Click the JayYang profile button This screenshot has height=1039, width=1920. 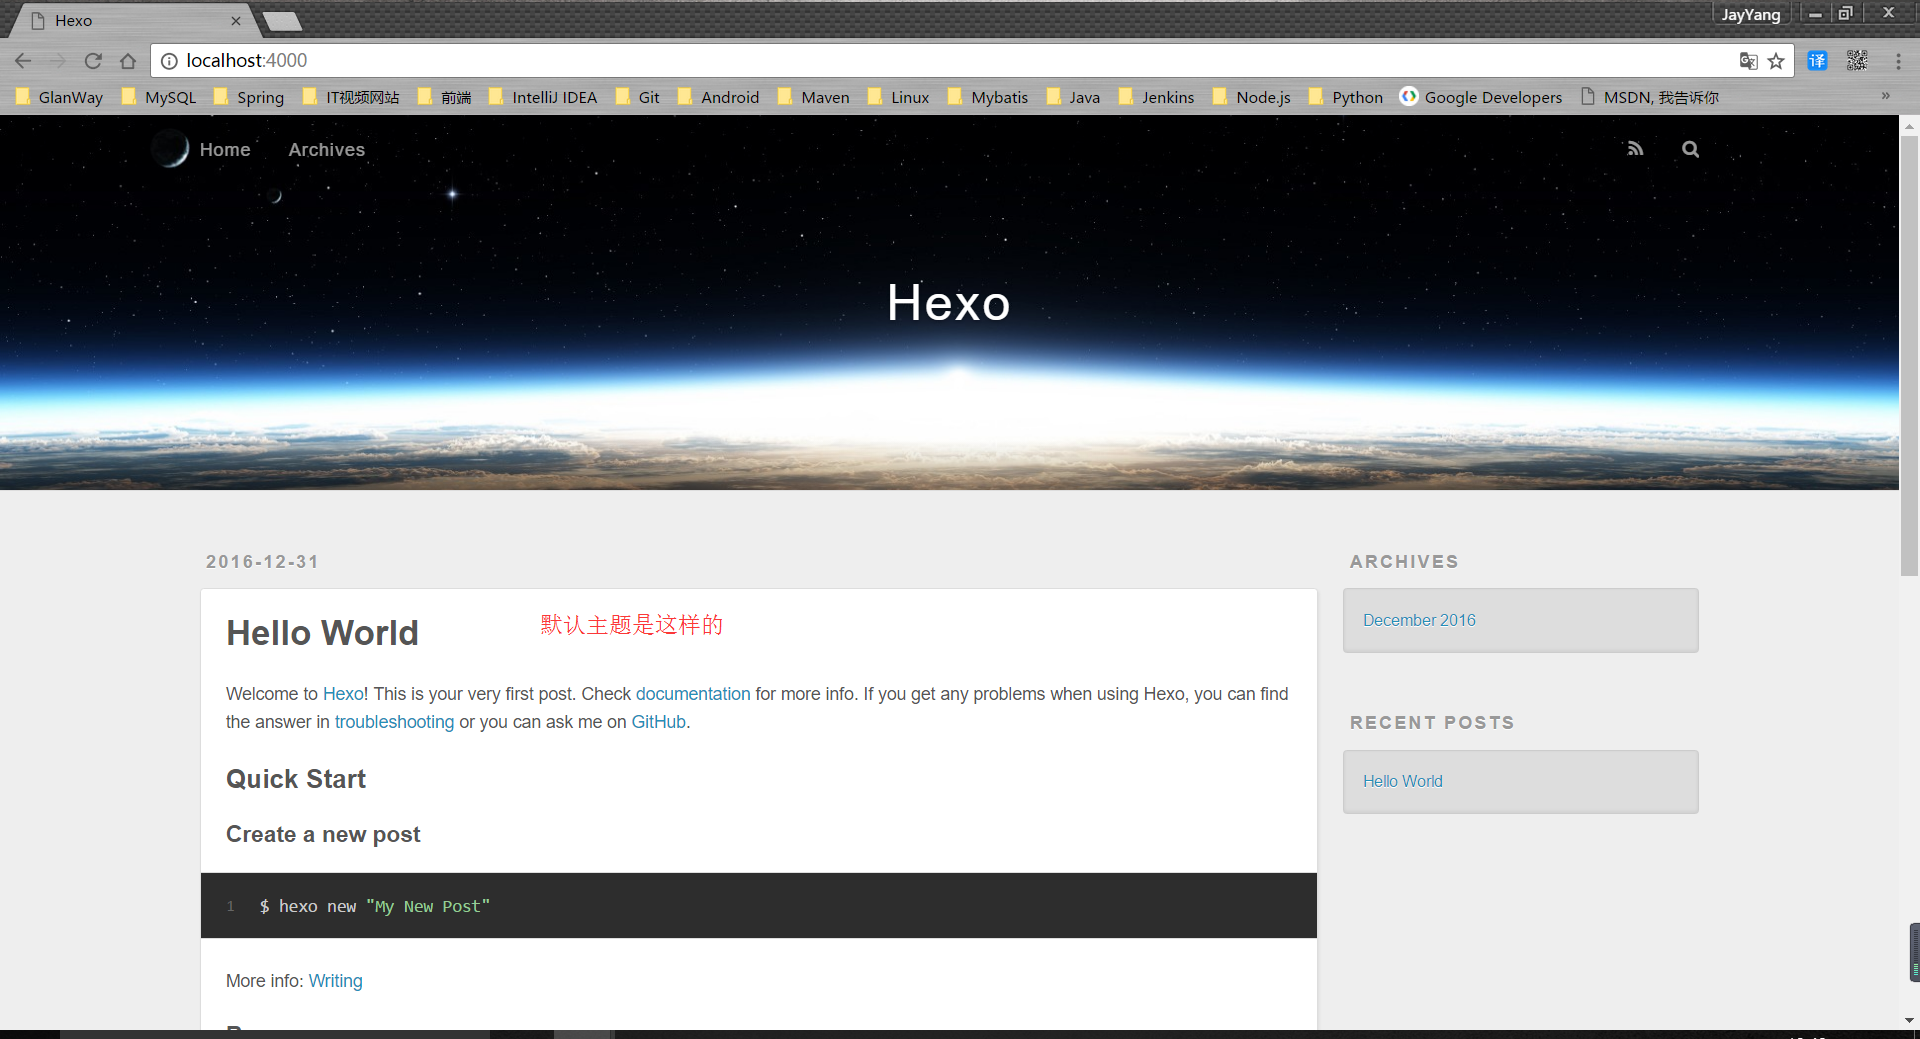pyautogui.click(x=1751, y=15)
